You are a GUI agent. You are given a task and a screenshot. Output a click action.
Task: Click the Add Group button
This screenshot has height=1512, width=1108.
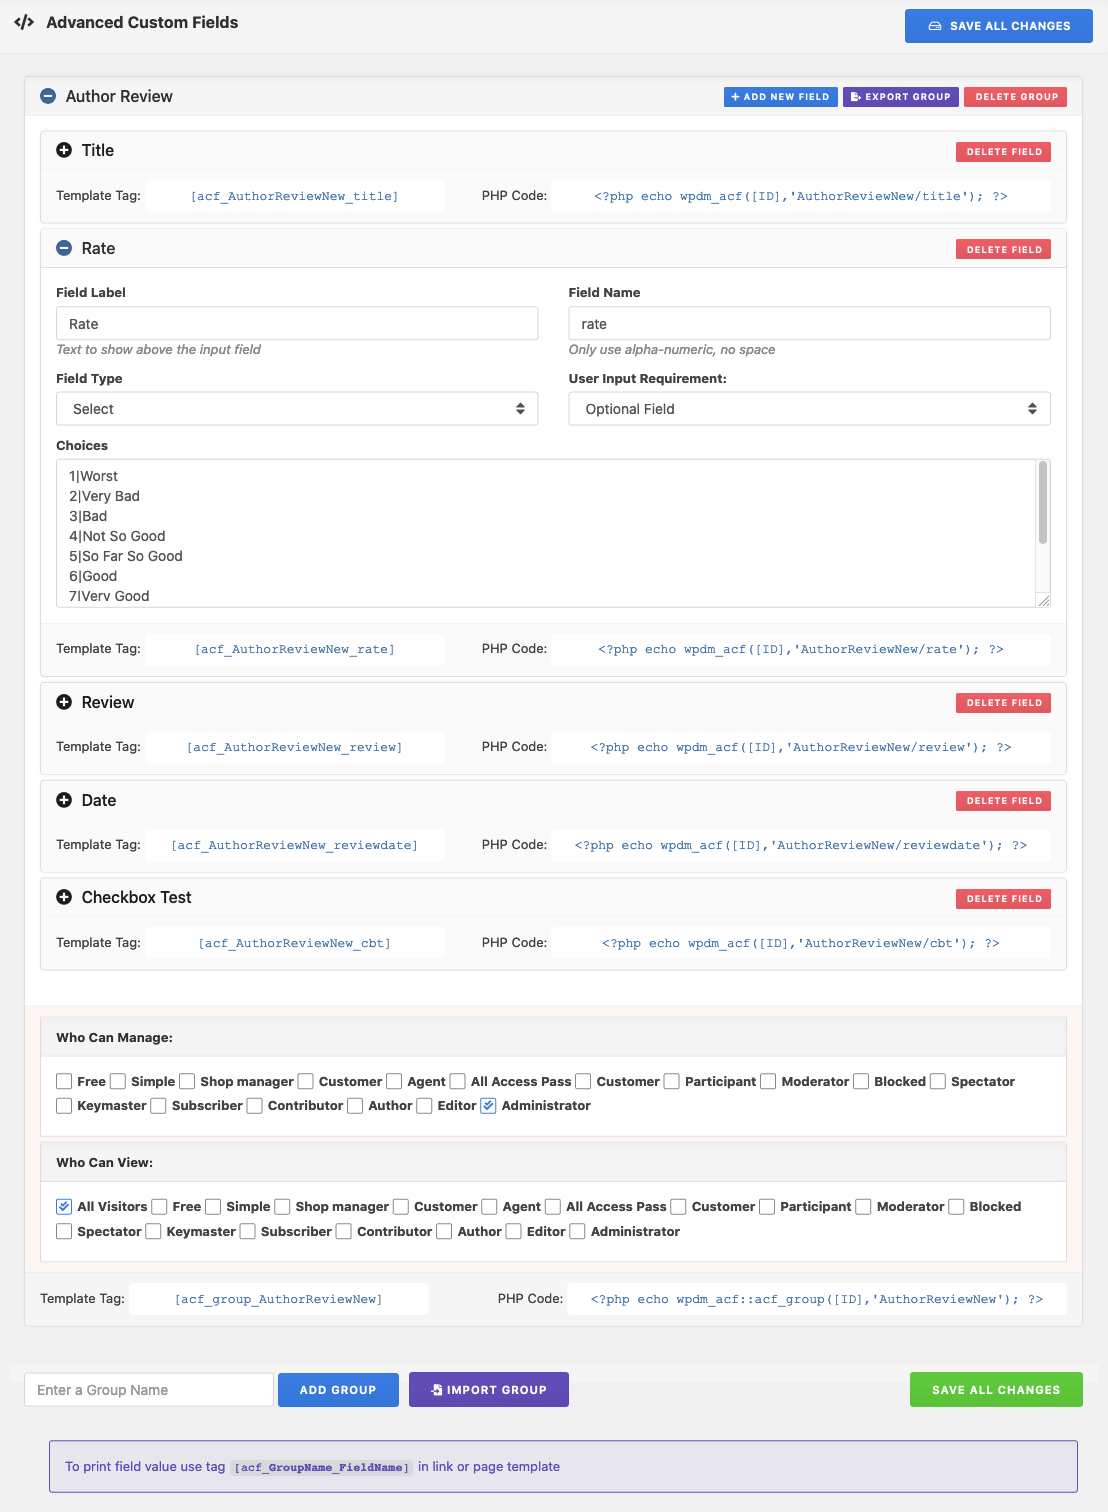click(x=338, y=1389)
